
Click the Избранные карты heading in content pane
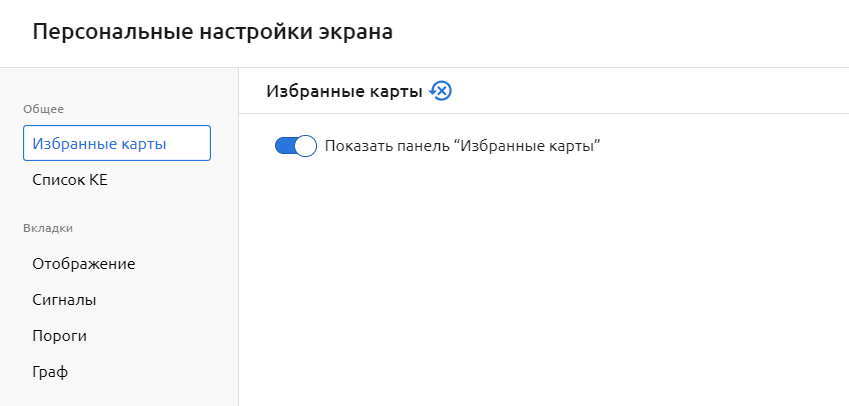(344, 91)
